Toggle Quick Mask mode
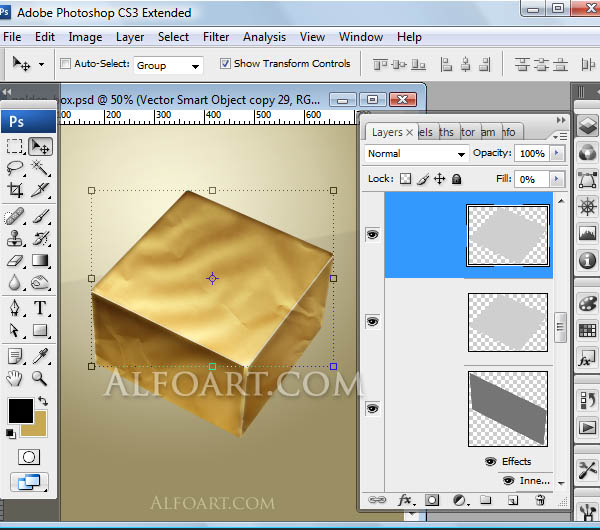600x530 pixels. click(29, 457)
